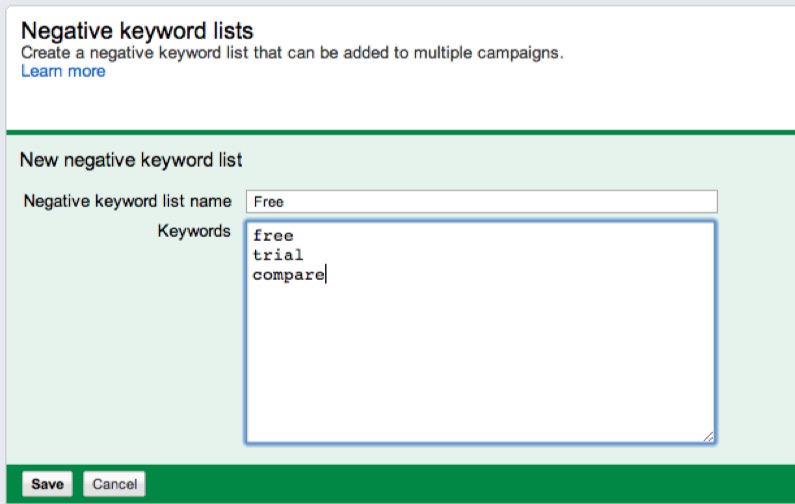Open the Learn more link

[63, 71]
